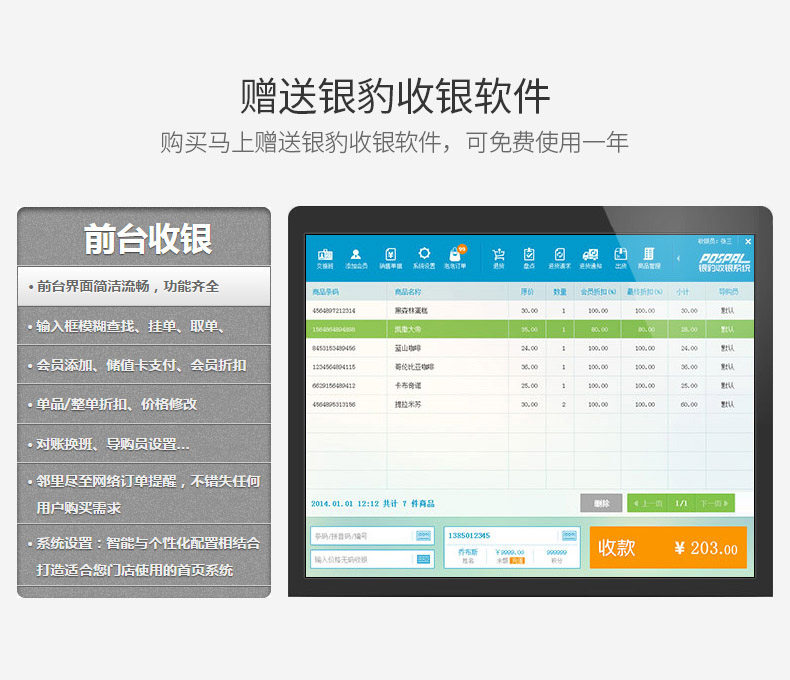The height and width of the screenshot is (680, 790).
Task: Select the 黑森林蛋糕 product row
Action: tap(530, 311)
